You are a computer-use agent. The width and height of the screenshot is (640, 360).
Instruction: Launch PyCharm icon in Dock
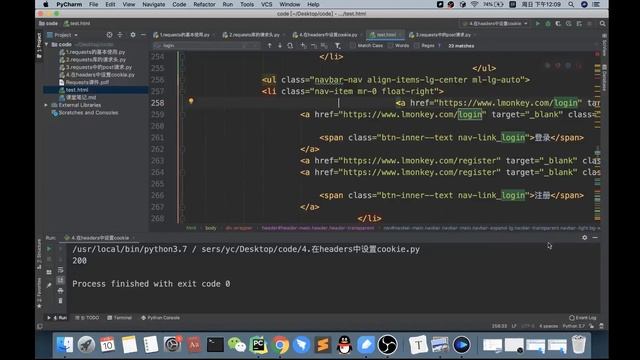click(258, 345)
